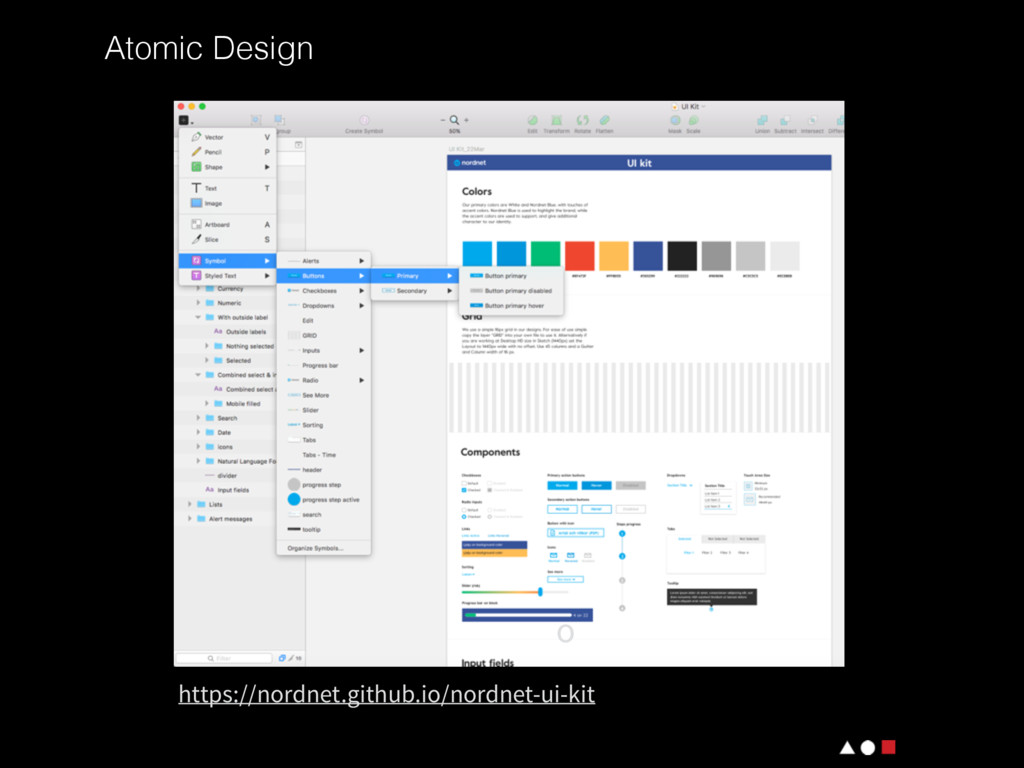This screenshot has height=768, width=1024.
Task: Expand the Date folder in layer list
Action: (x=199, y=432)
